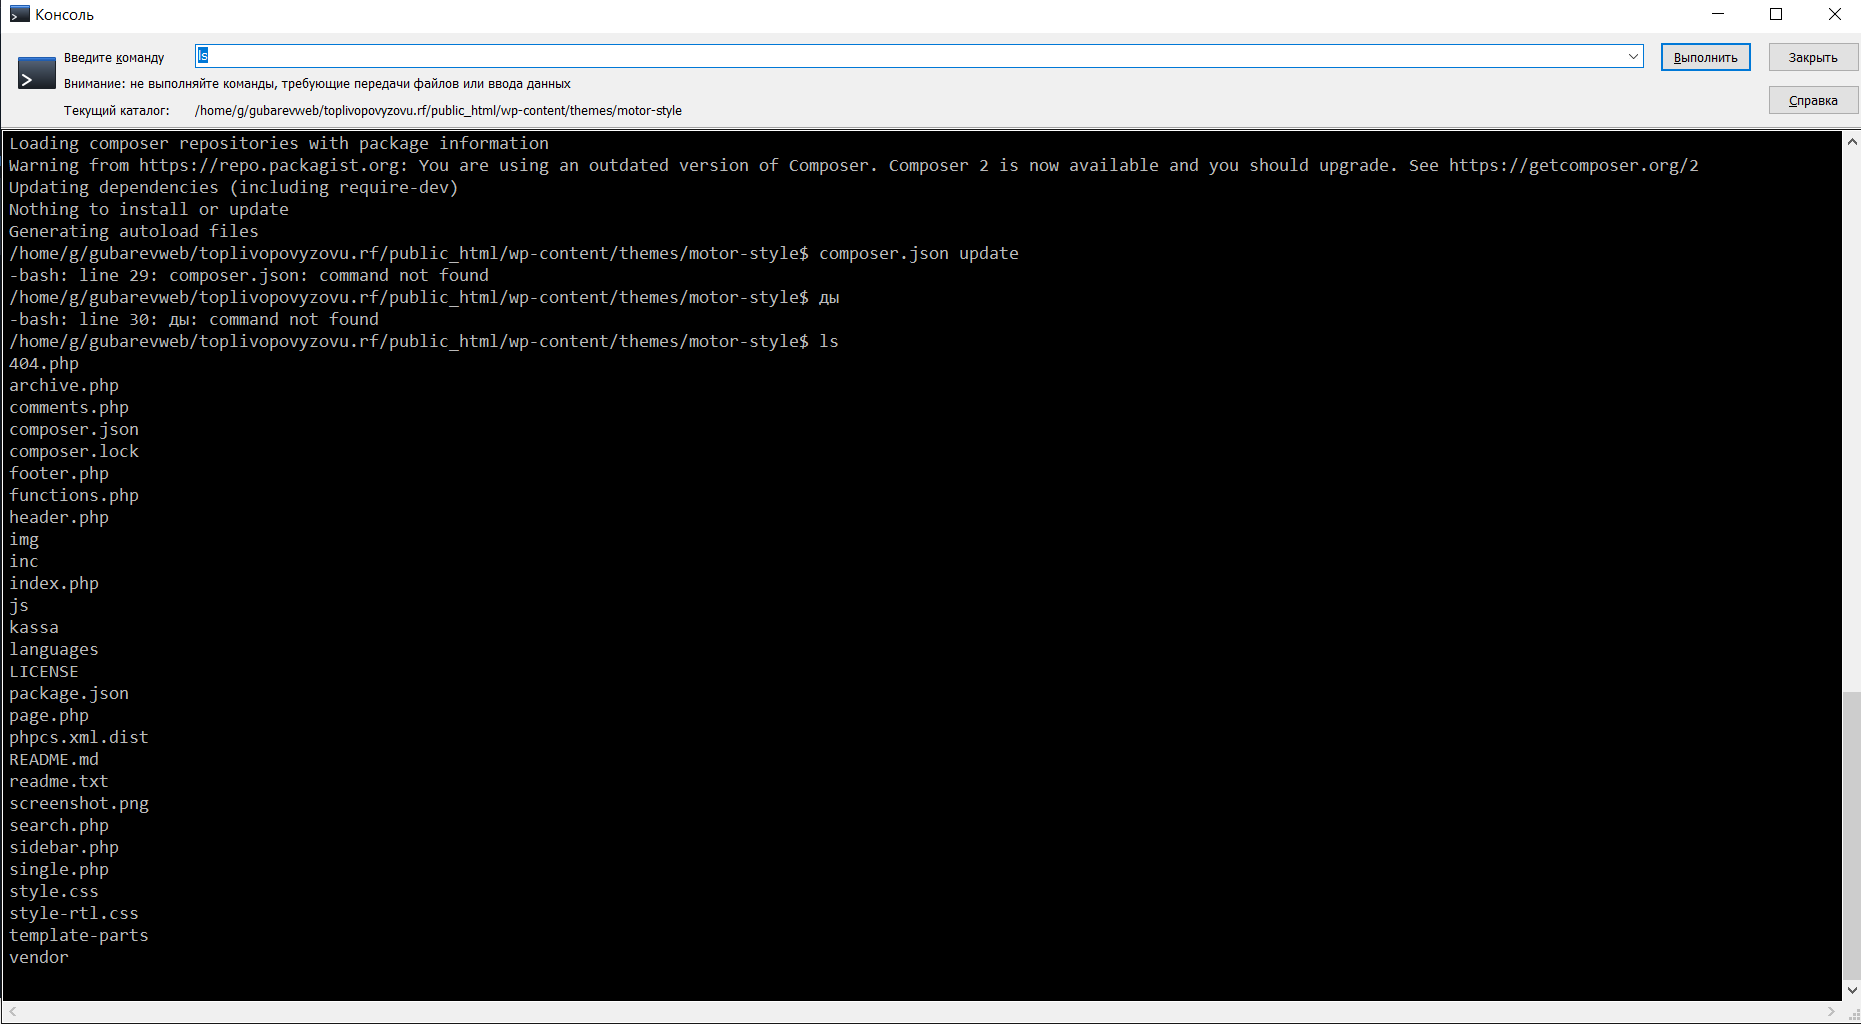Click the getcomposer.org/2 URL text

[x=1574, y=166]
